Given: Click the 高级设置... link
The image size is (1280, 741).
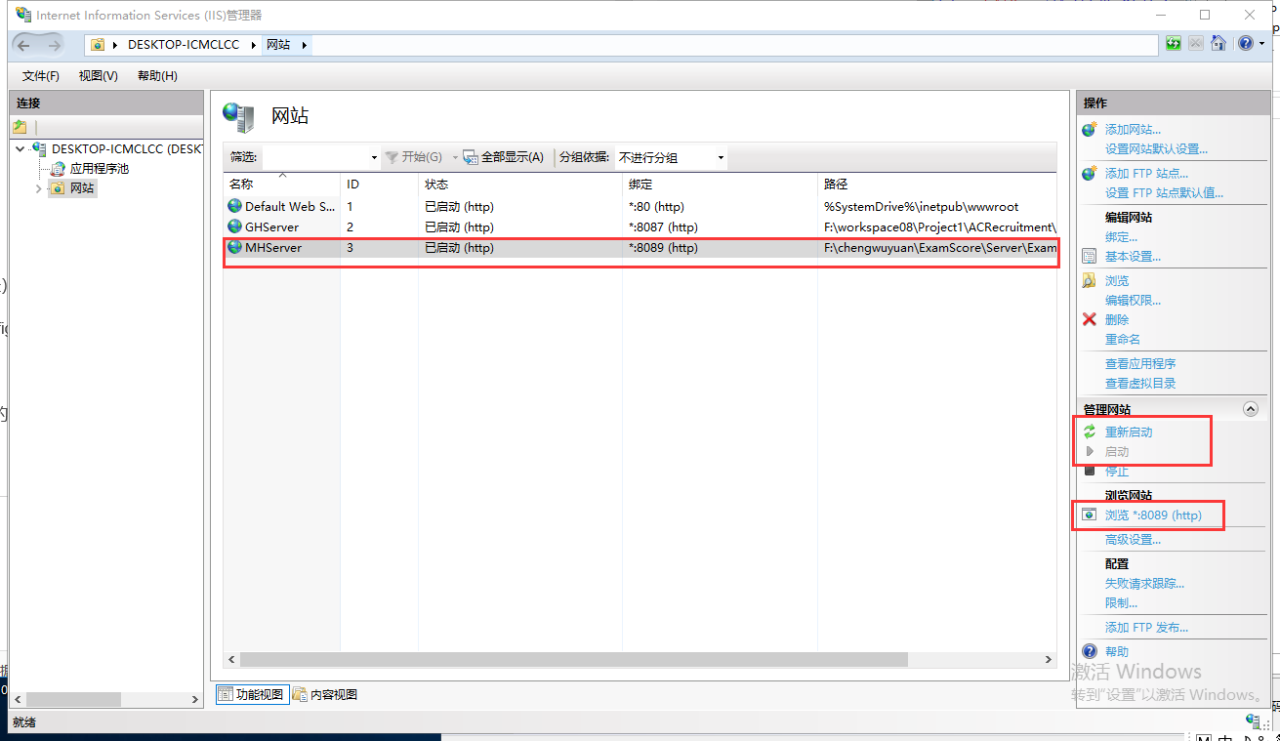Looking at the screenshot, I should (x=1133, y=540).
